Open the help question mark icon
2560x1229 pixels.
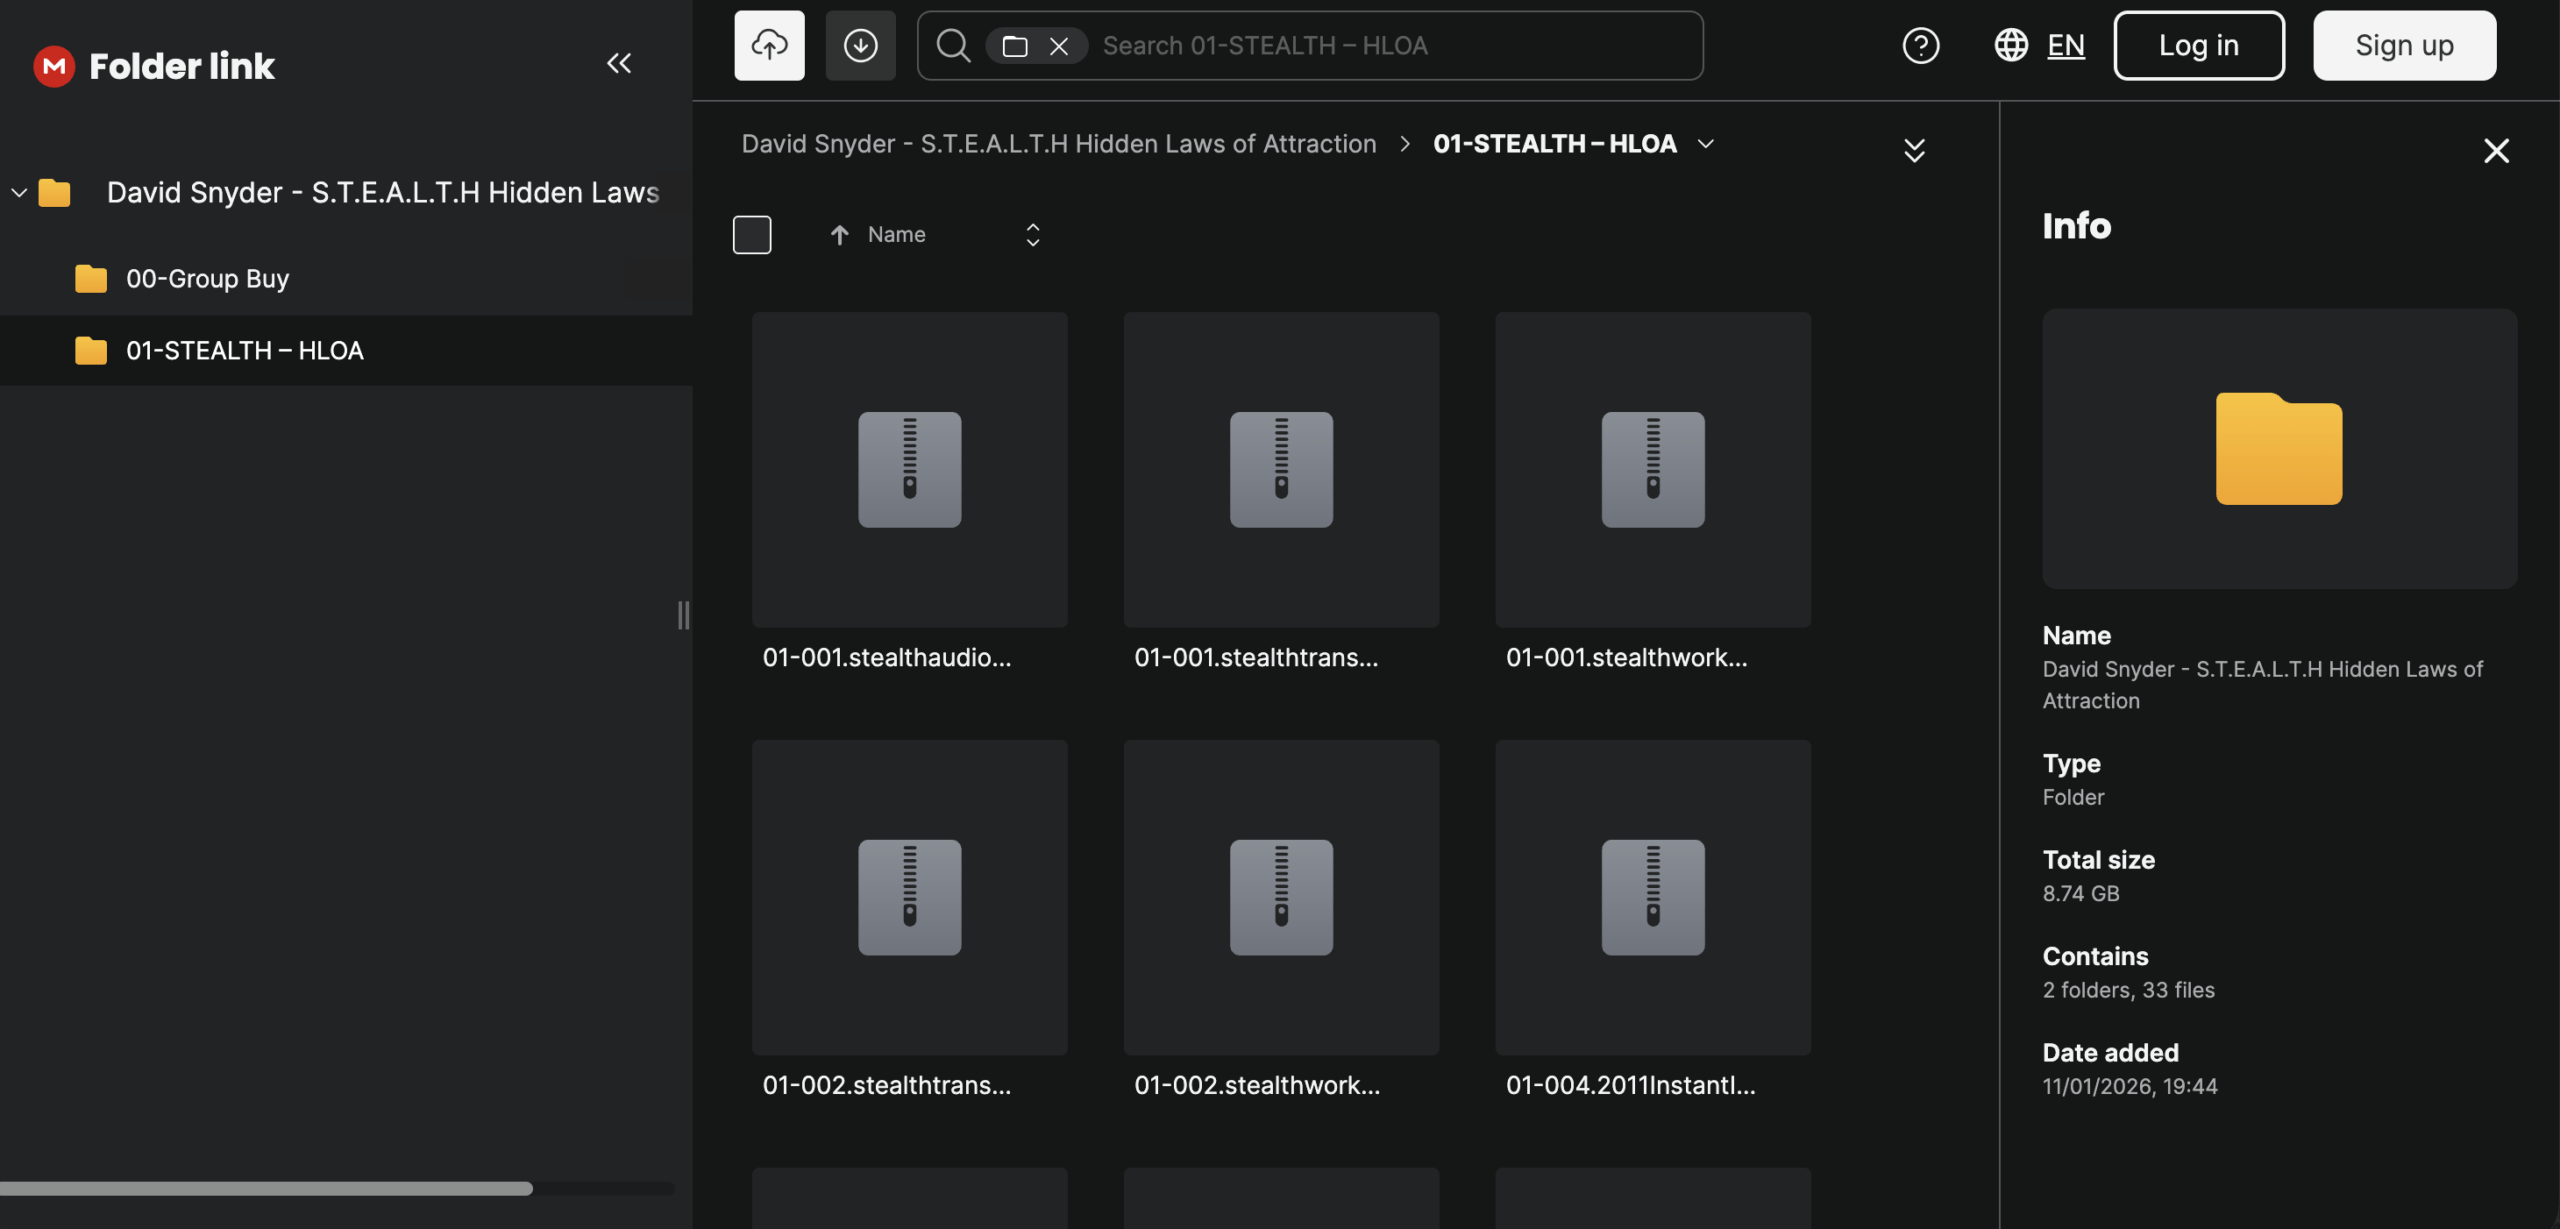click(1920, 45)
